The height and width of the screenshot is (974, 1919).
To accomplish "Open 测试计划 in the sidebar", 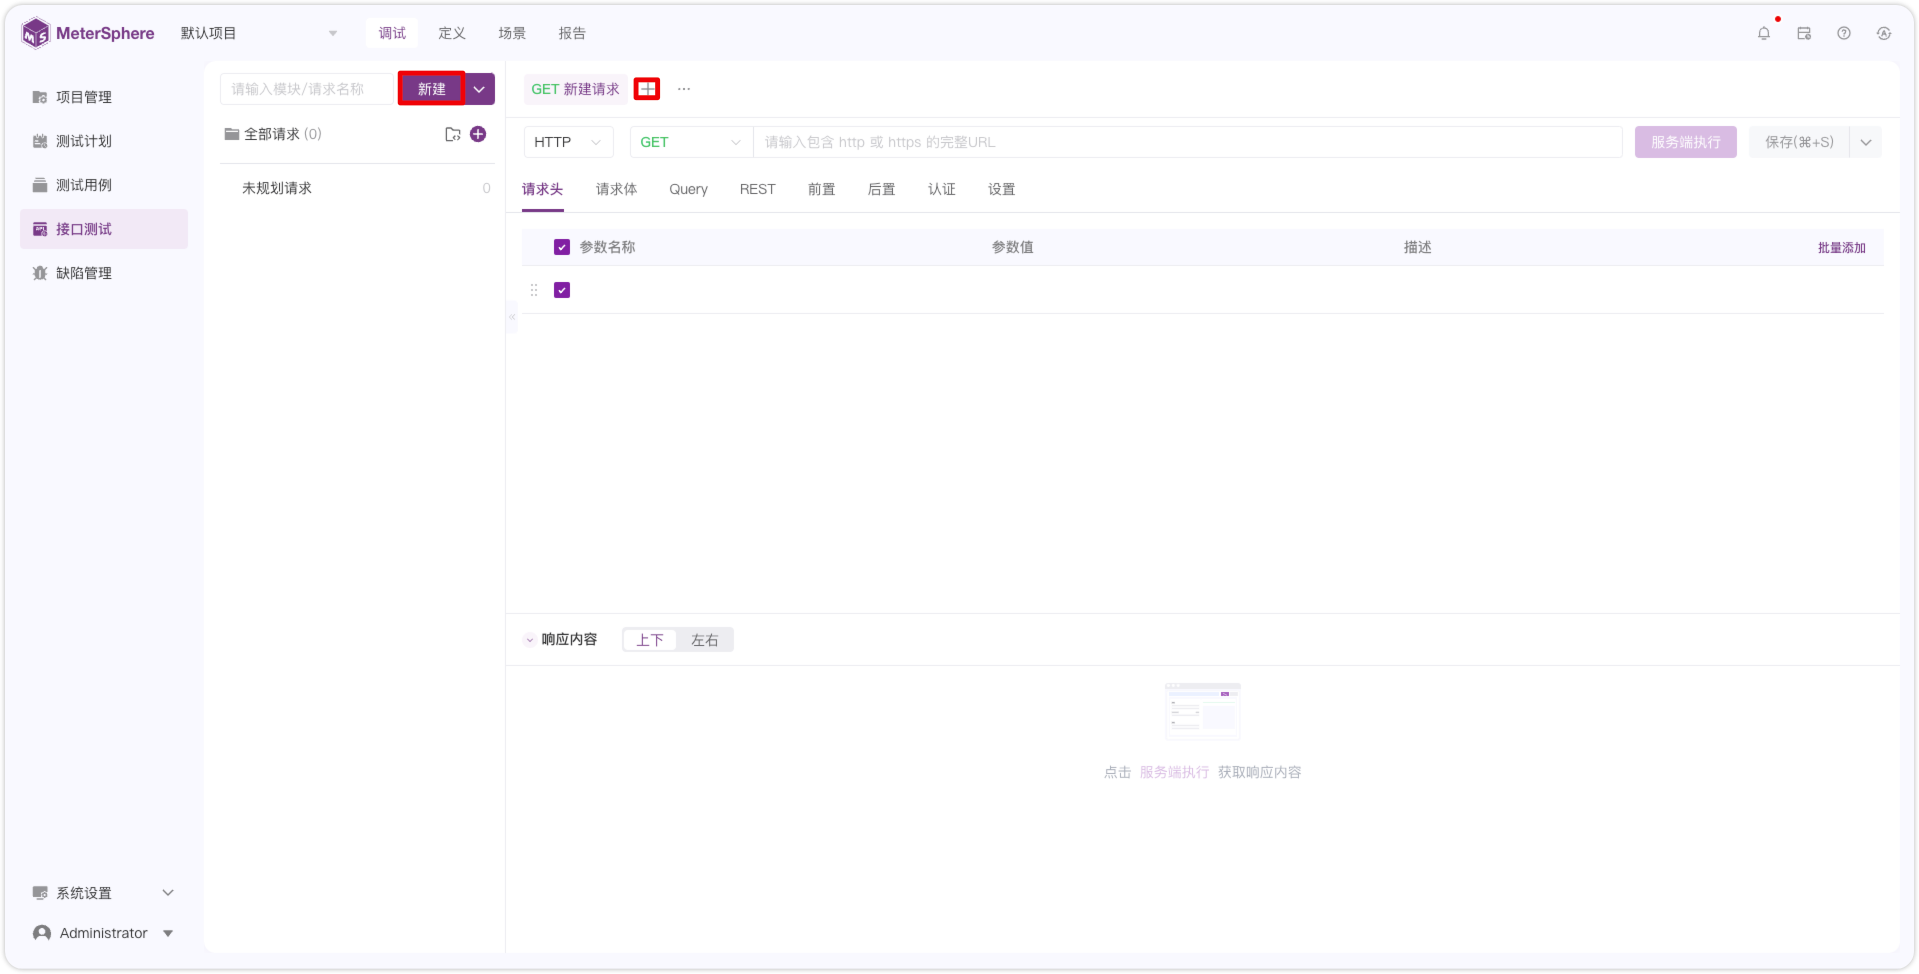I will [x=104, y=141].
